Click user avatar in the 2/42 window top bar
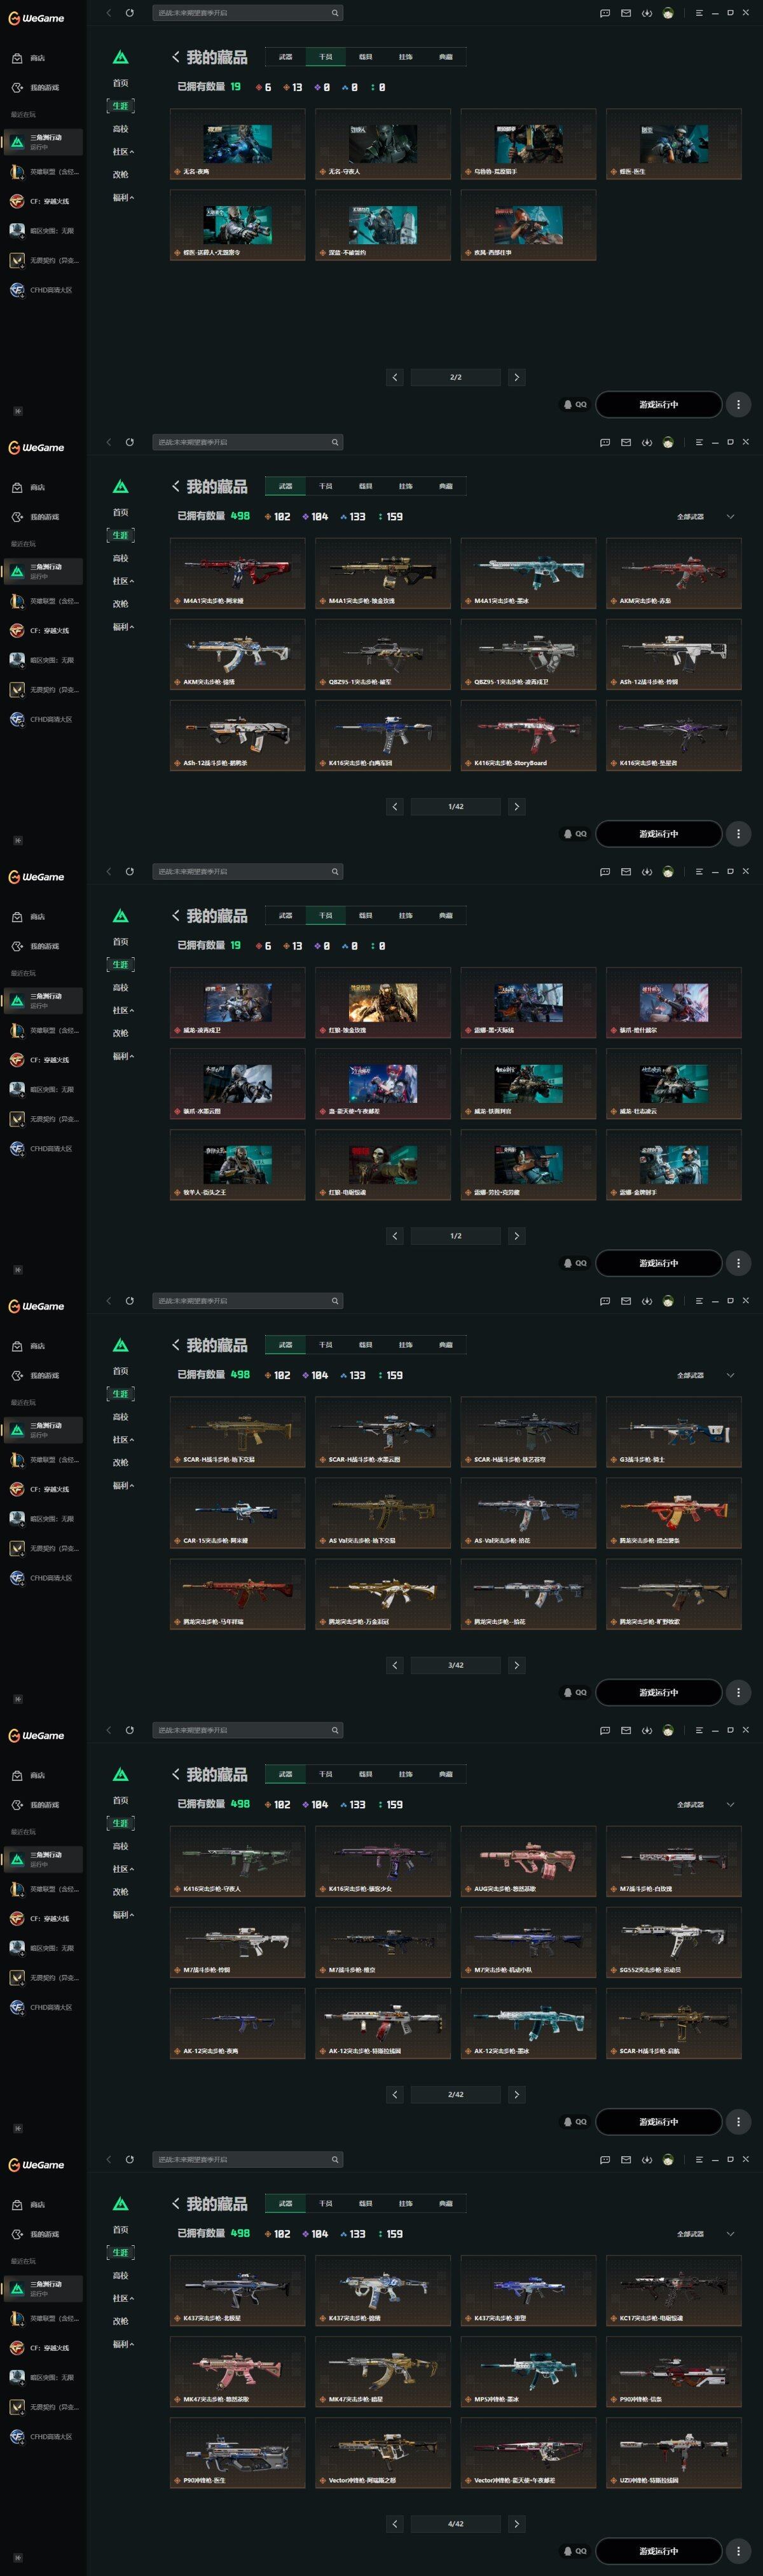Screen dimensions: 763x2576 pyautogui.click(x=668, y=1730)
